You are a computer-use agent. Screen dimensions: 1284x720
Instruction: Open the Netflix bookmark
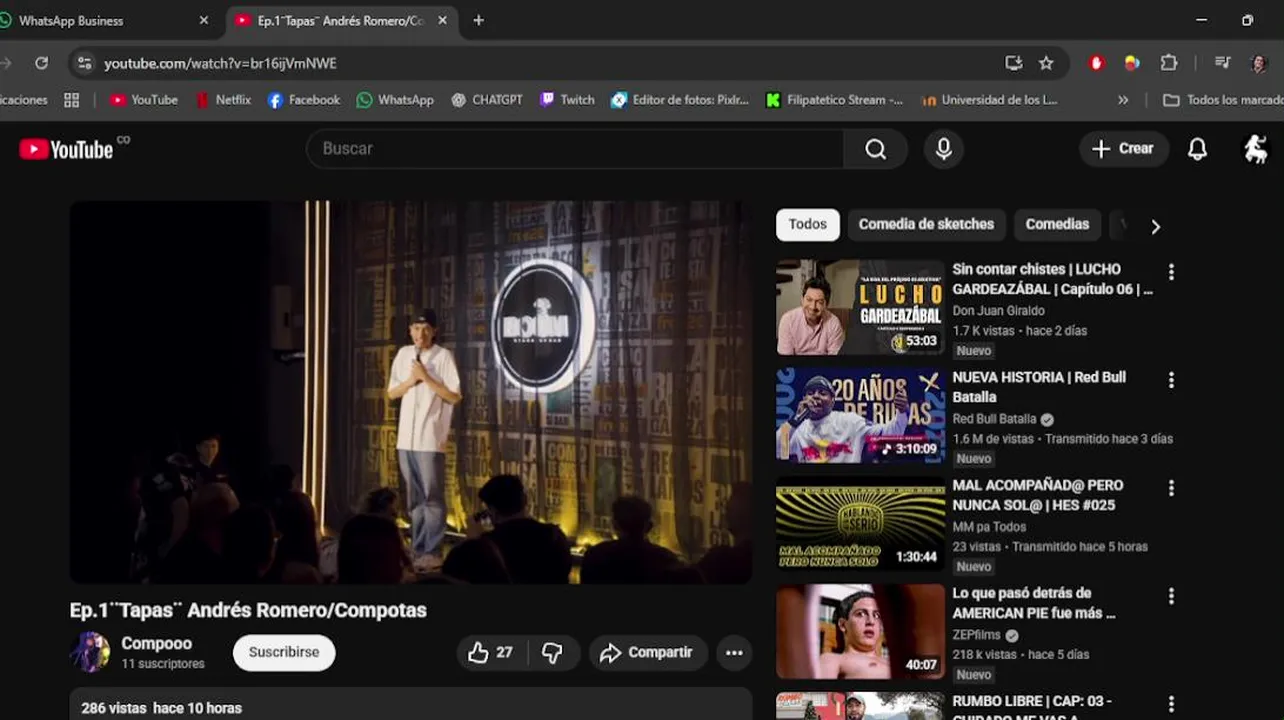tap(223, 100)
